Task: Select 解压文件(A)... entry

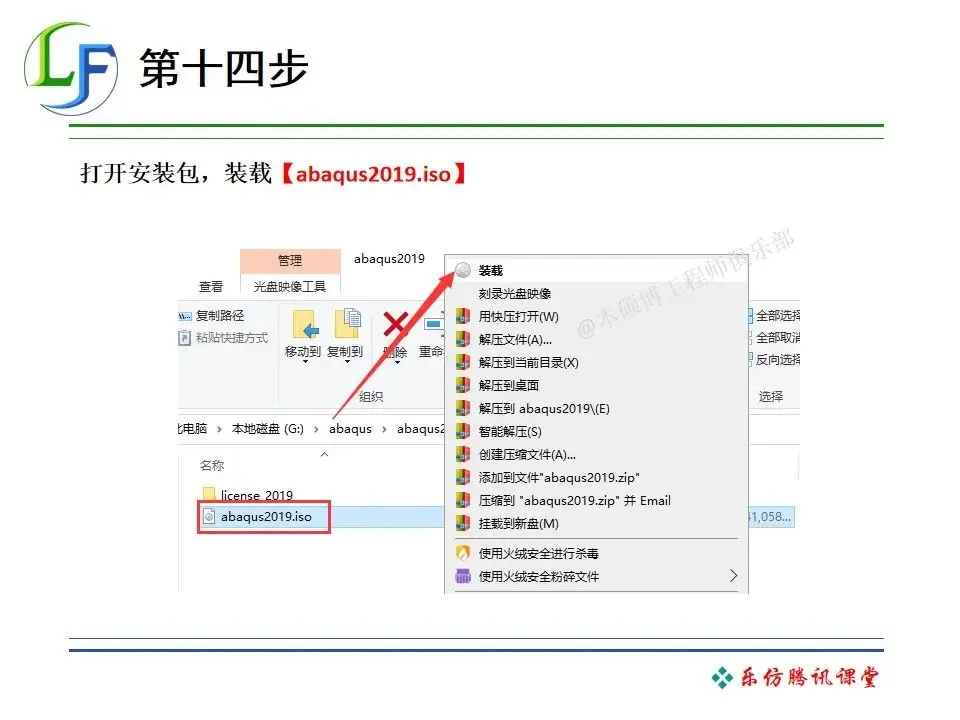Action: coord(597,340)
